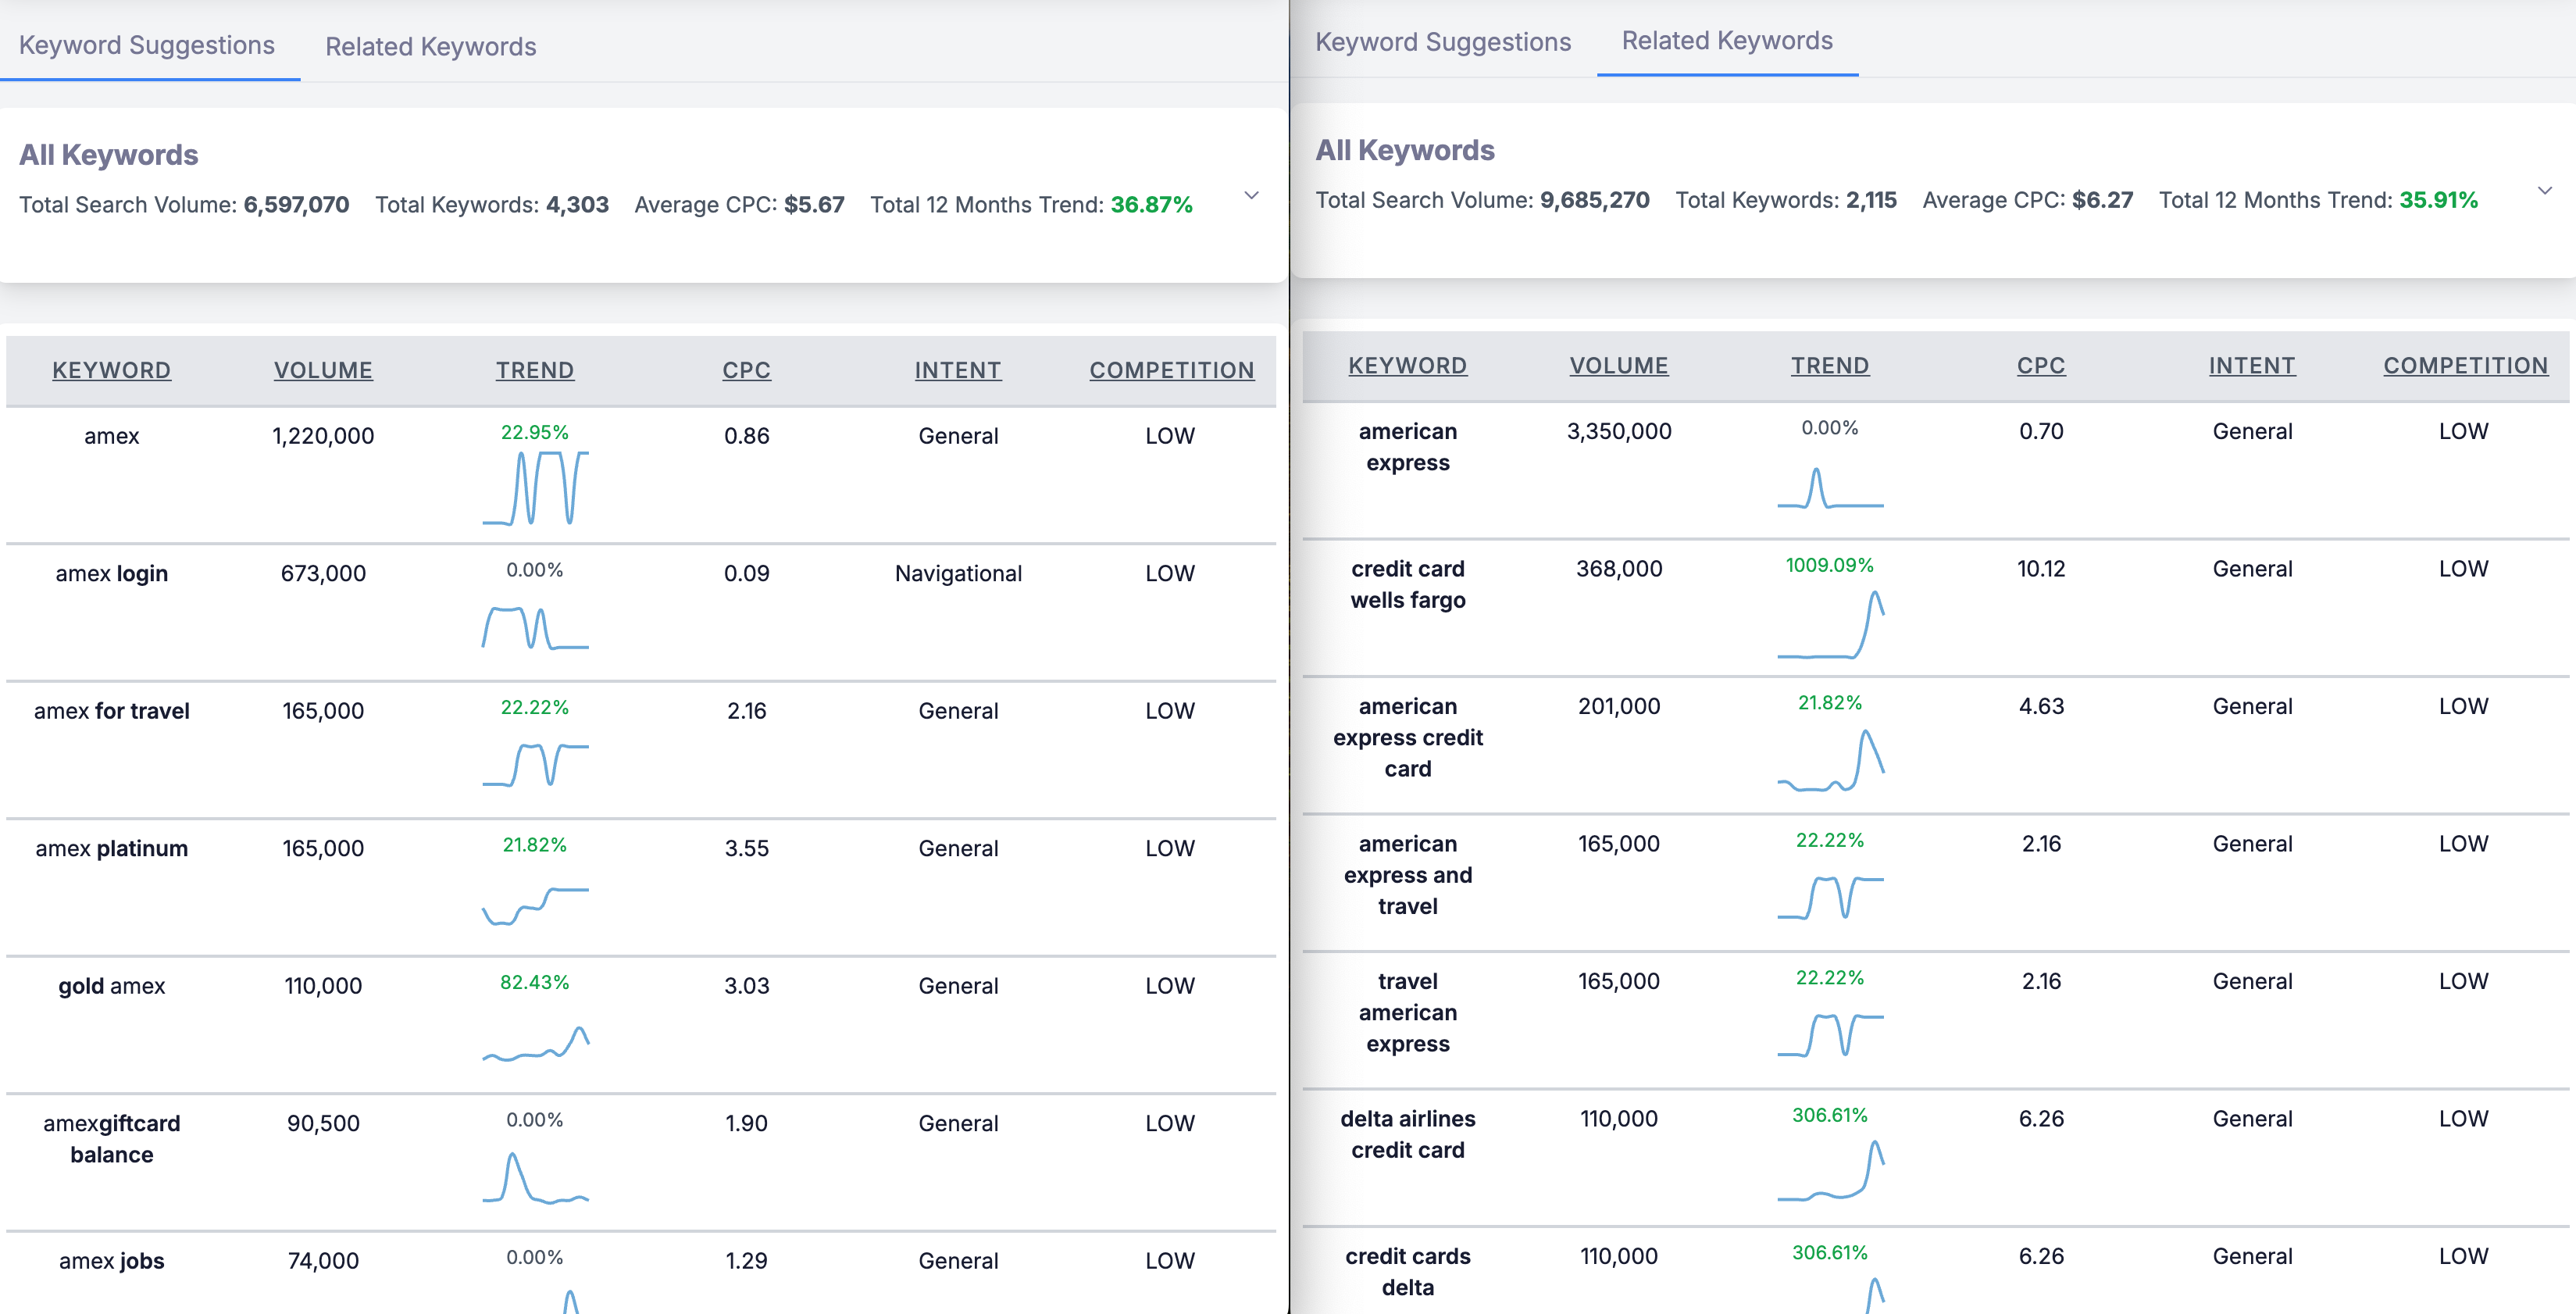Select the keyword amex jobs
The width and height of the screenshot is (2576, 1314).
[112, 1261]
